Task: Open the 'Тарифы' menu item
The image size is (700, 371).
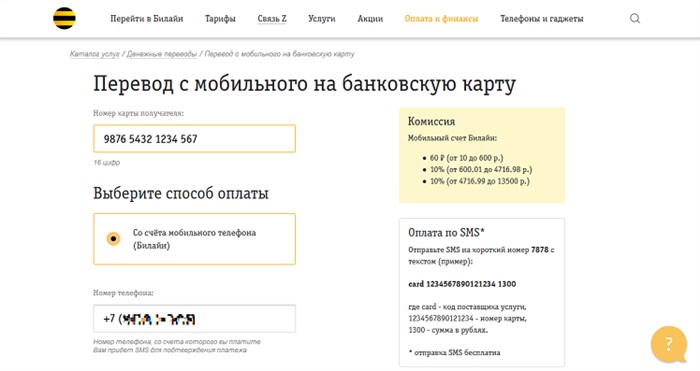Action: pos(220,19)
